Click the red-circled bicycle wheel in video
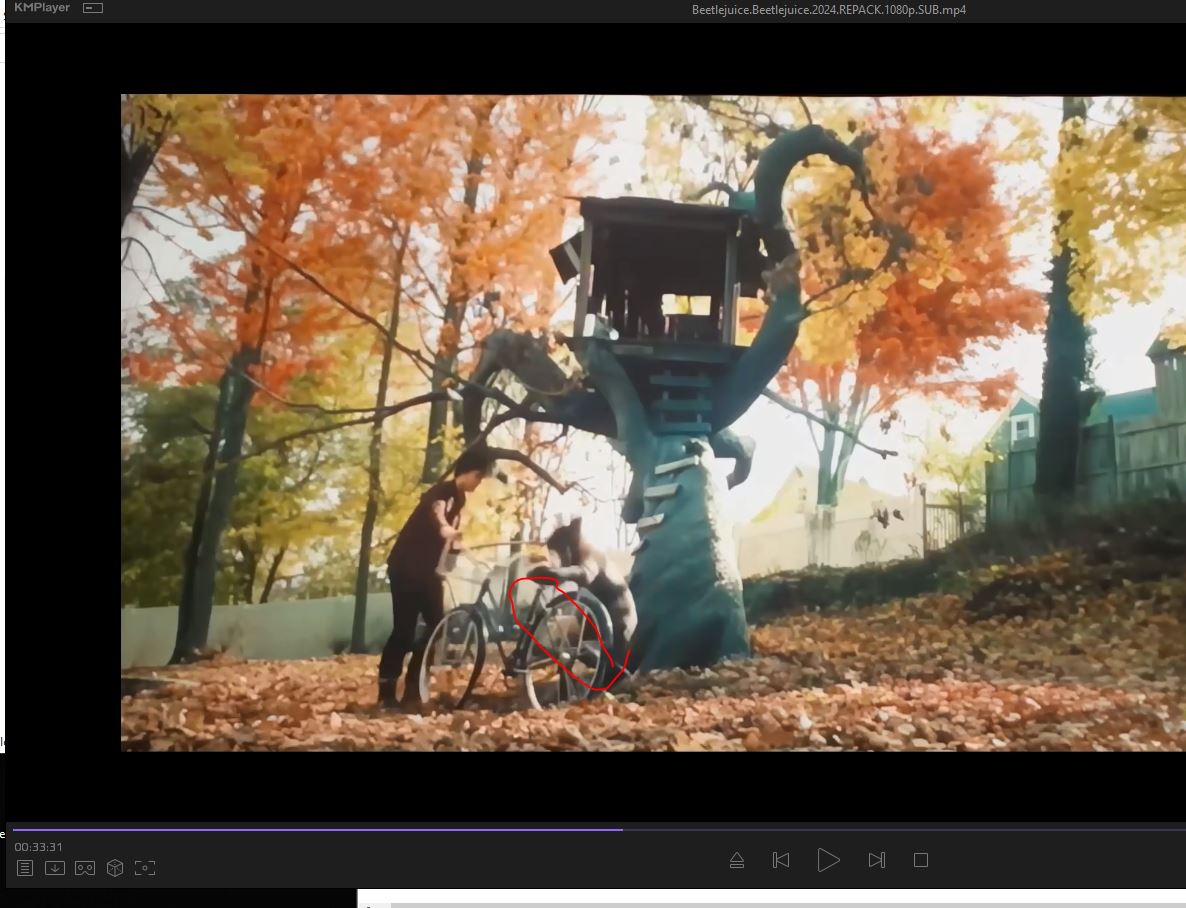 567,635
